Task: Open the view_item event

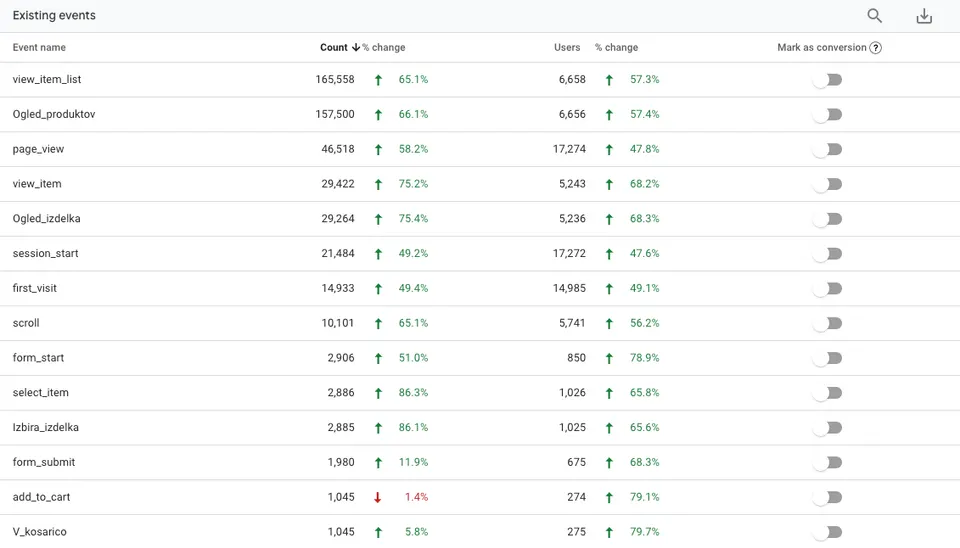Action: (x=37, y=184)
